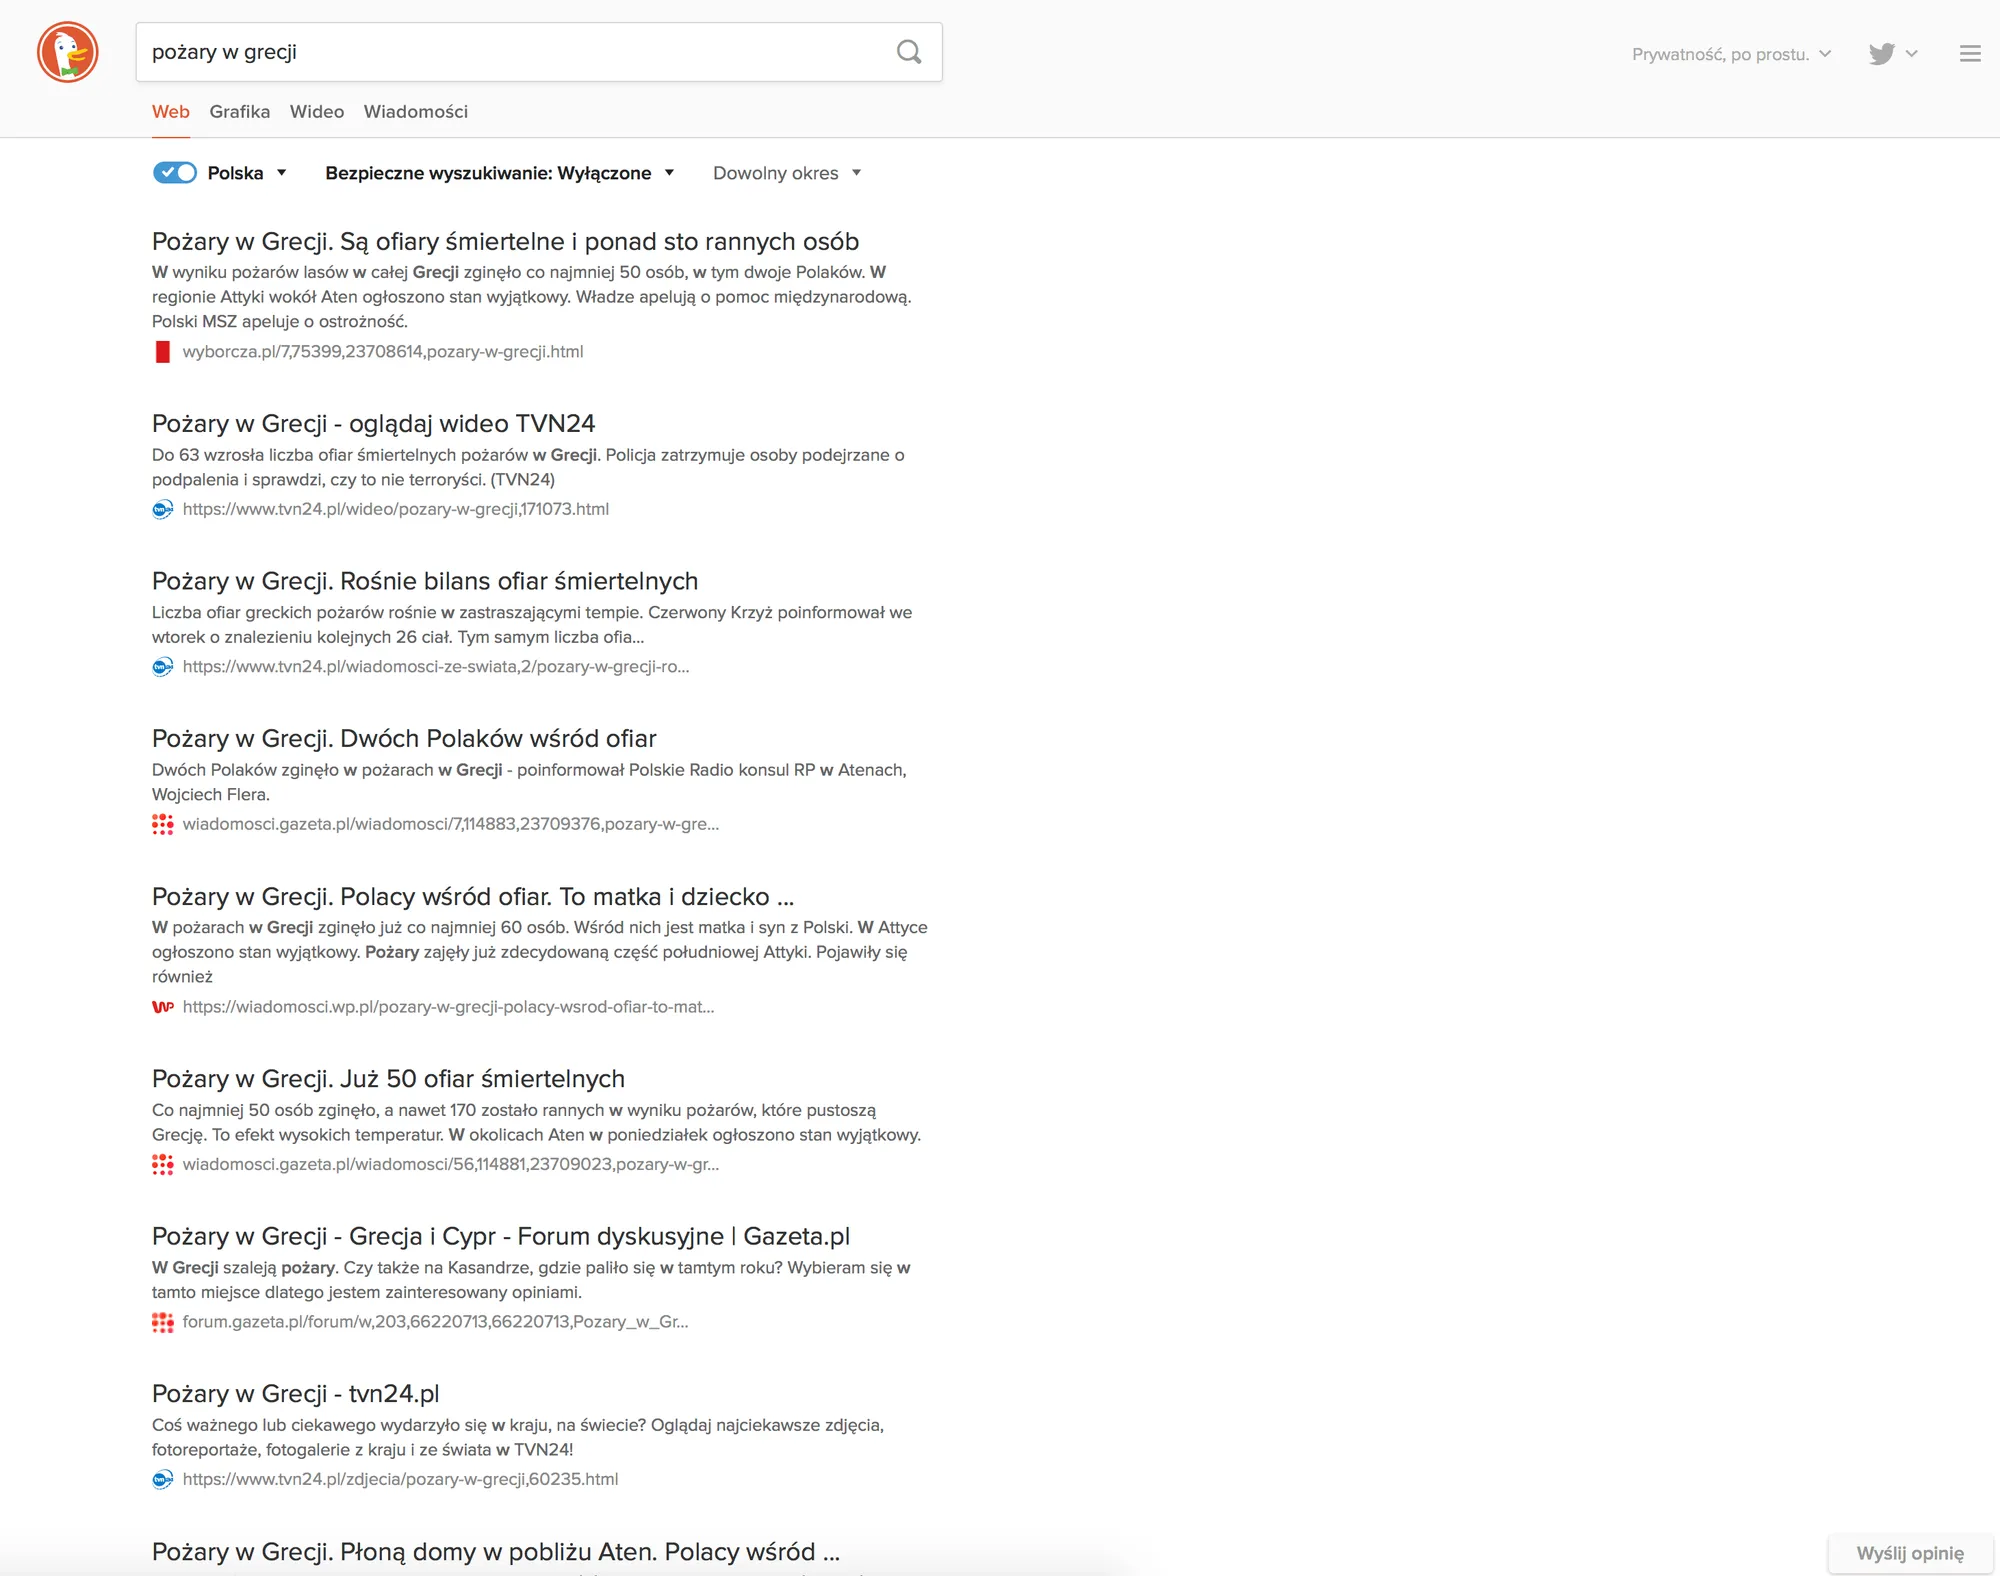Click the DuckDuckGo logo
Image resolution: width=2000 pixels, height=1576 pixels.
click(x=68, y=52)
